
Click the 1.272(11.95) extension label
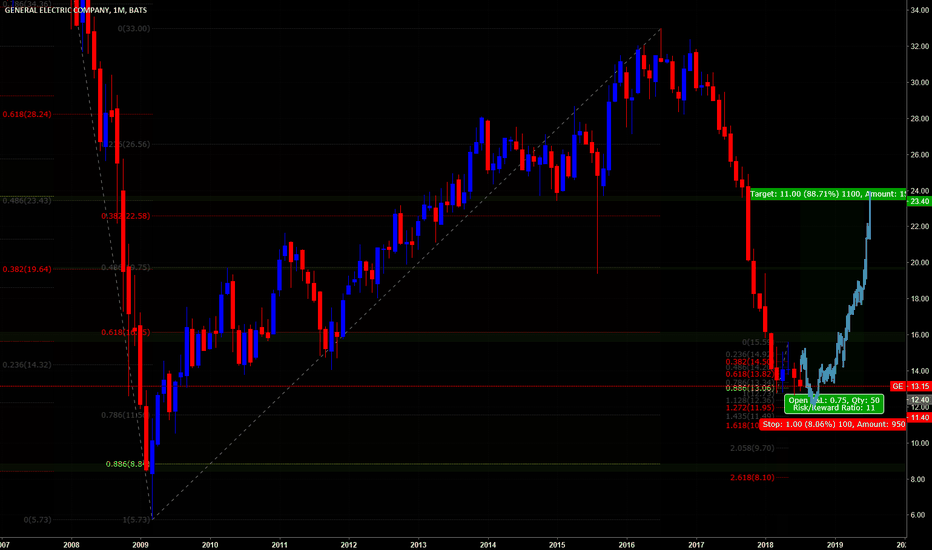tap(750, 407)
